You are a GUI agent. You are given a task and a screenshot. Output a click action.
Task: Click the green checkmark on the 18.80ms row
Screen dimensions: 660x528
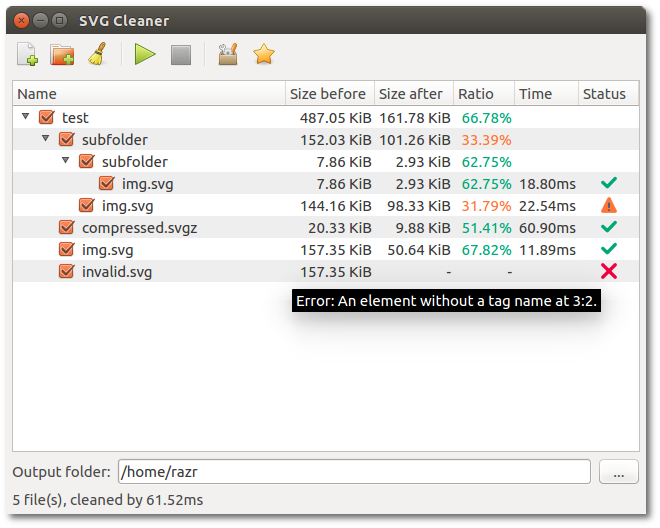(609, 183)
